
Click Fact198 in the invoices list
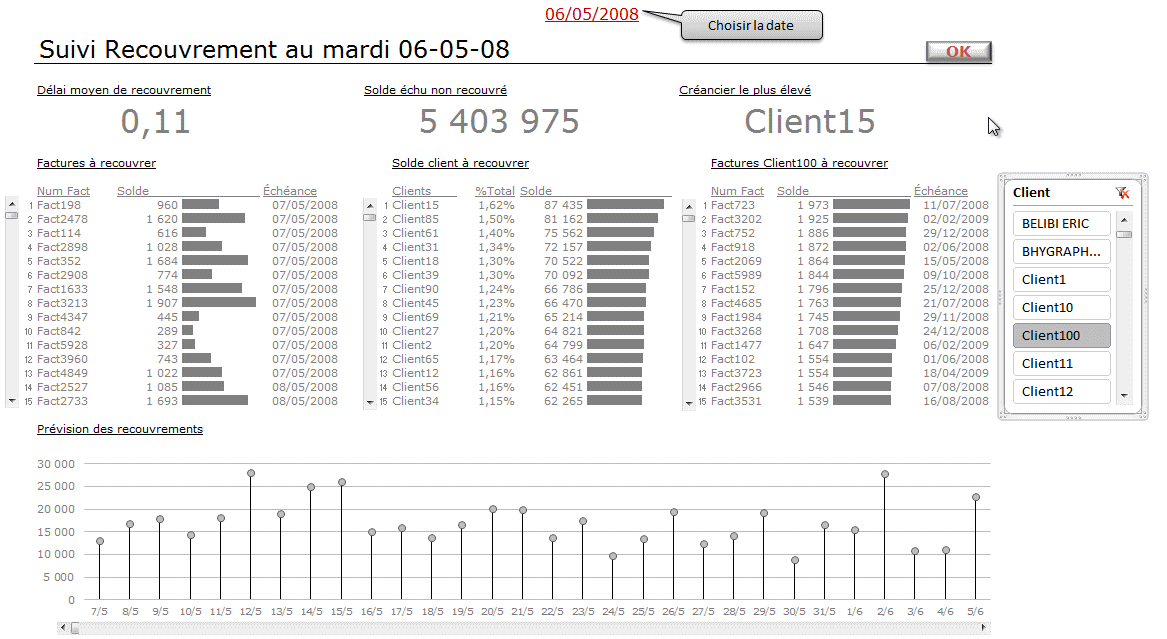[59, 205]
